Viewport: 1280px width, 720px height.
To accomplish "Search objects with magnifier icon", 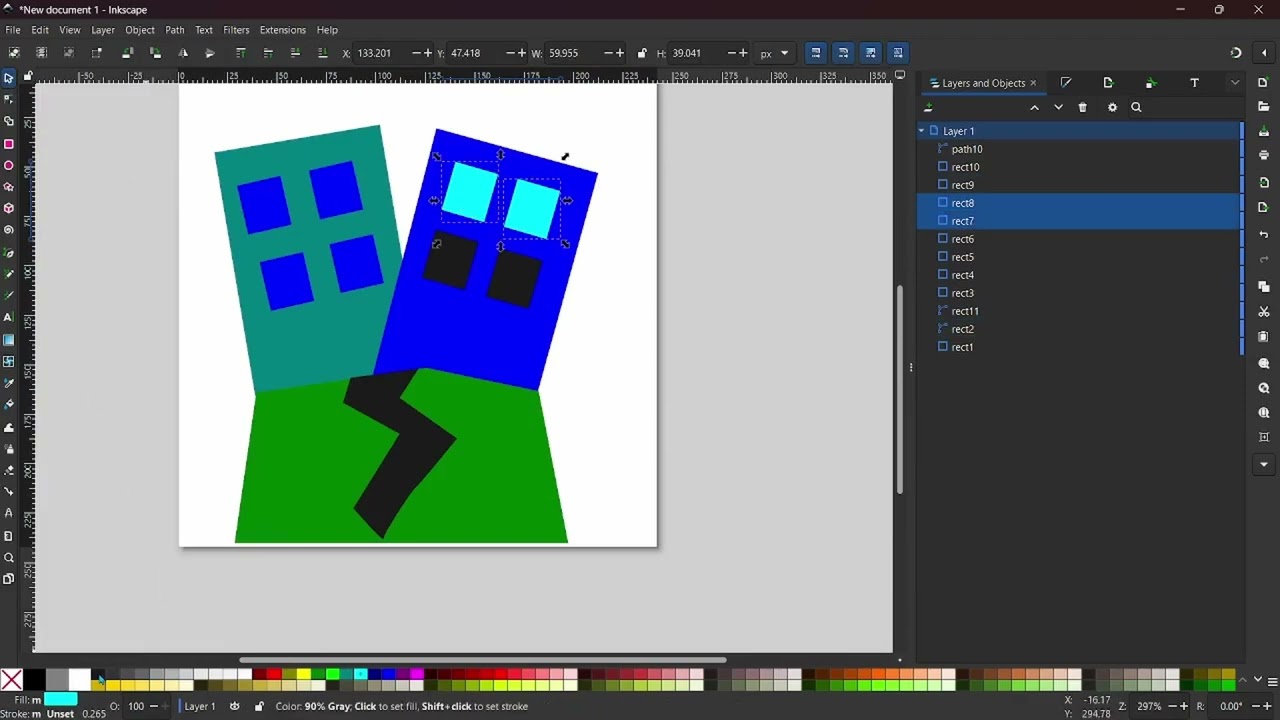I will pos(1136,107).
